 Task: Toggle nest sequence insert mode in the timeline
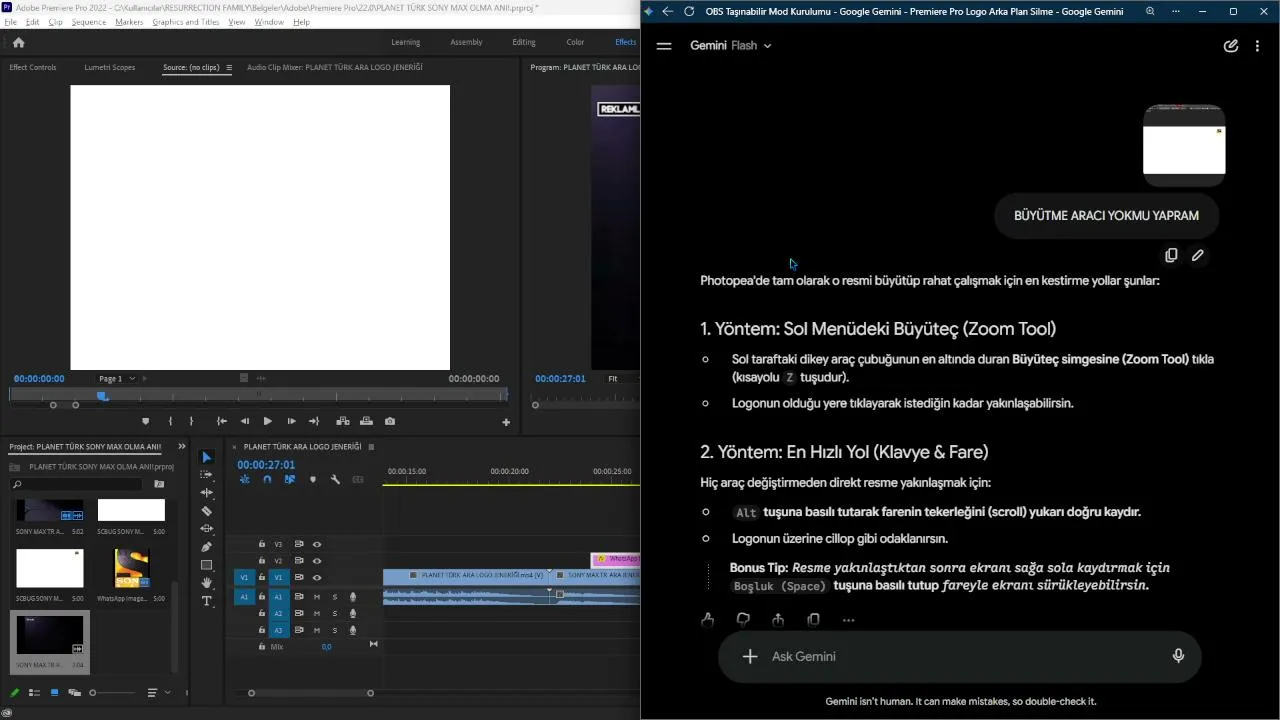coord(244,480)
